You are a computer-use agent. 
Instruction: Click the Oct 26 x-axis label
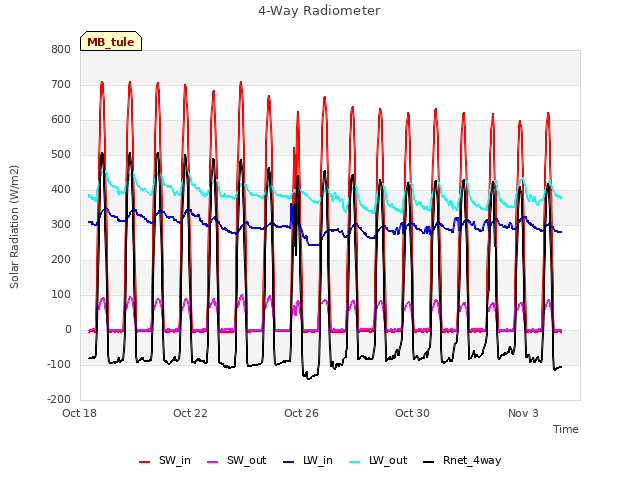click(x=301, y=413)
